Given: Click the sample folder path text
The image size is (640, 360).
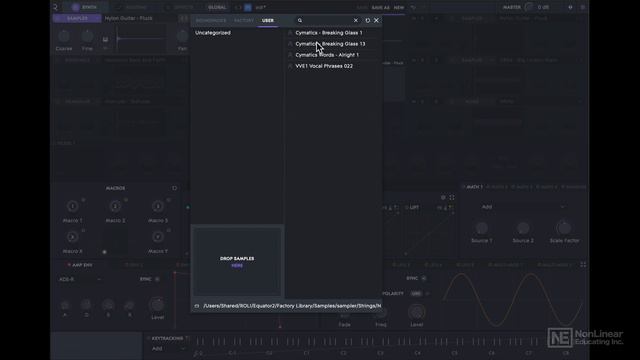Looking at the screenshot, I should point(292,306).
